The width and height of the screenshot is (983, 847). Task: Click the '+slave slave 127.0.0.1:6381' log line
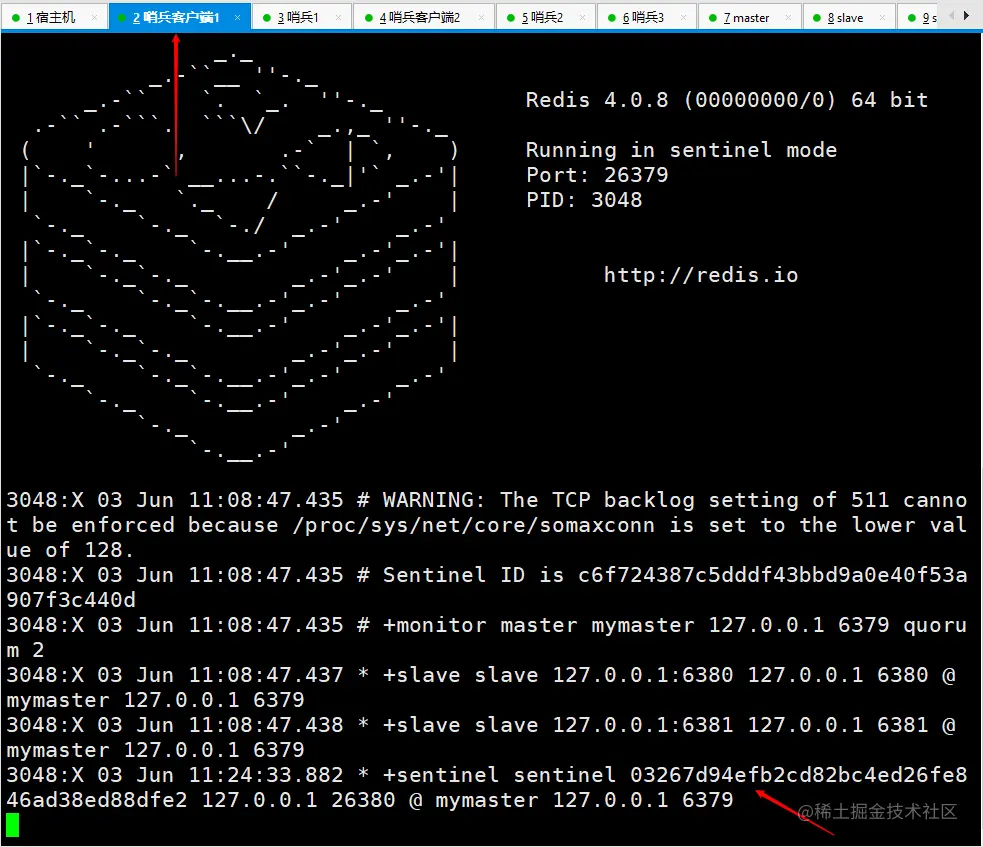(x=481, y=737)
